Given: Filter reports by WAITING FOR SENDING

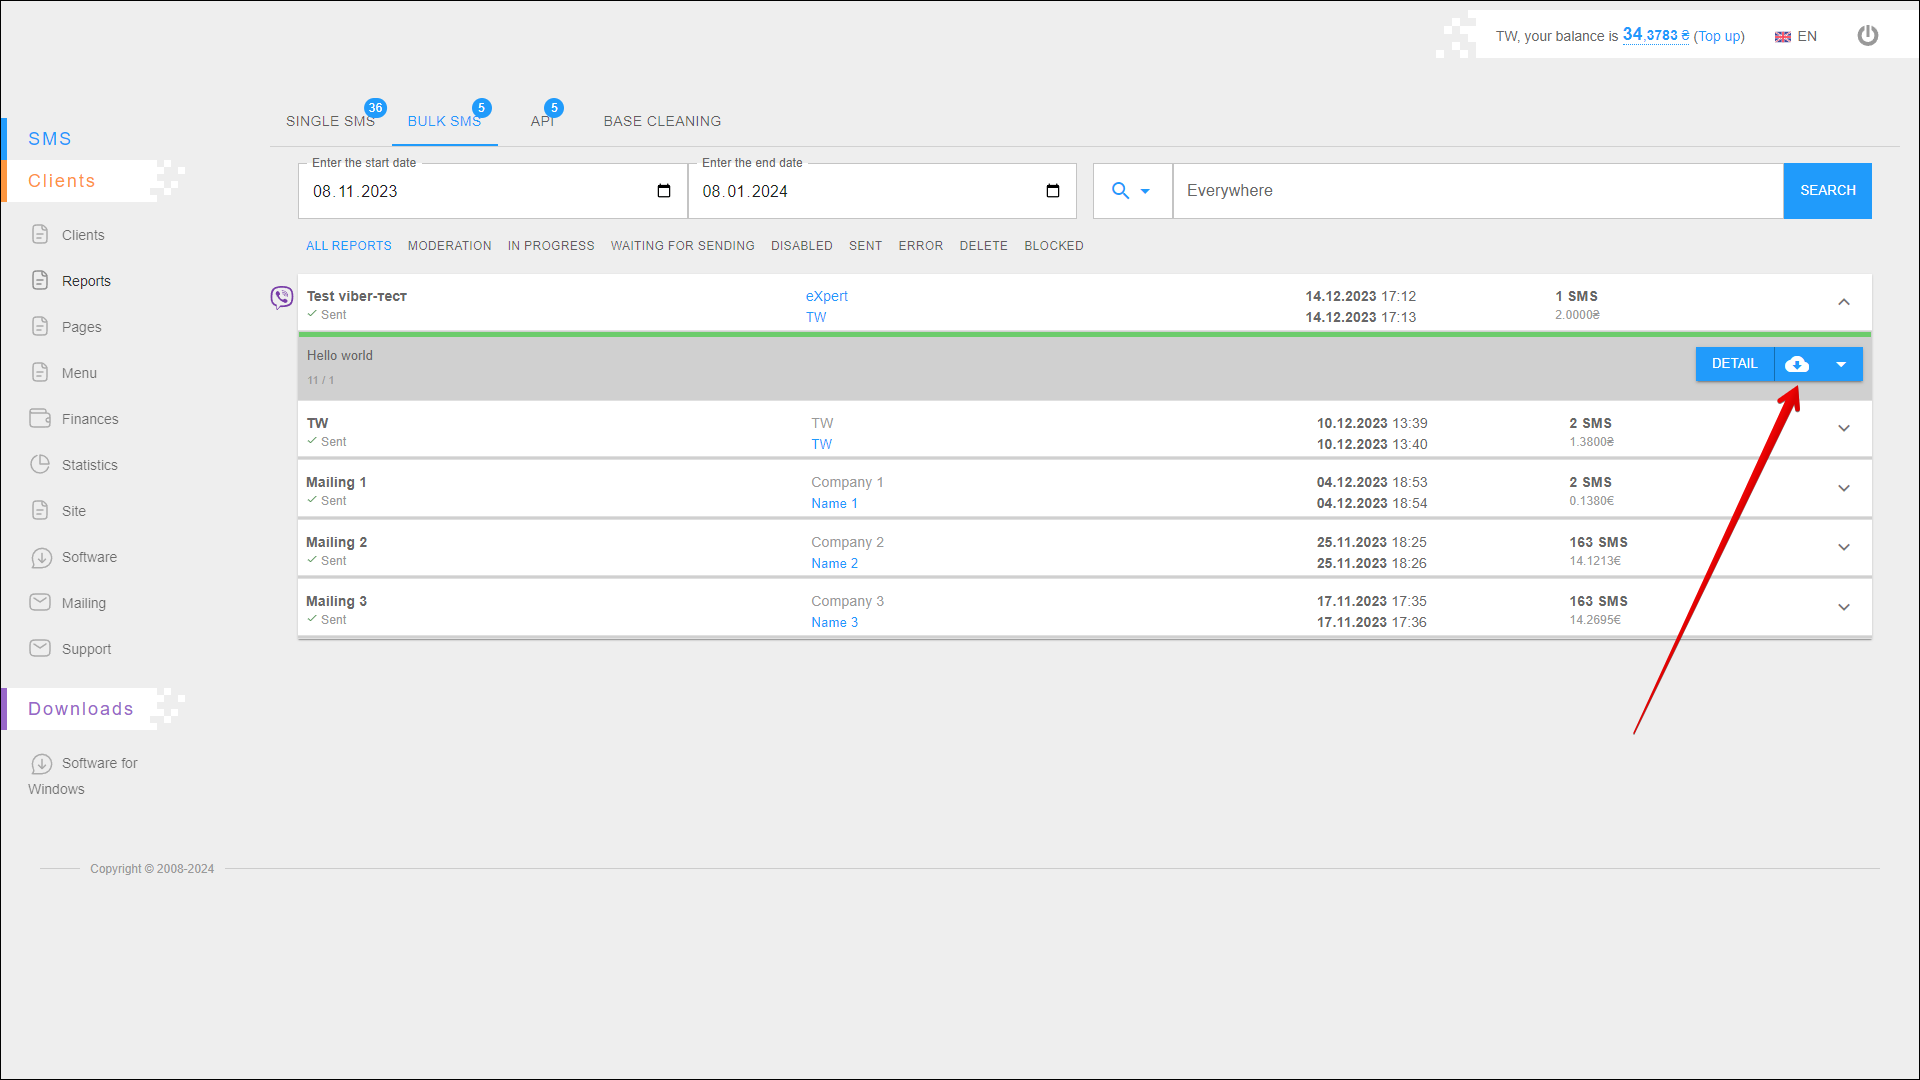Looking at the screenshot, I should pyautogui.click(x=682, y=246).
